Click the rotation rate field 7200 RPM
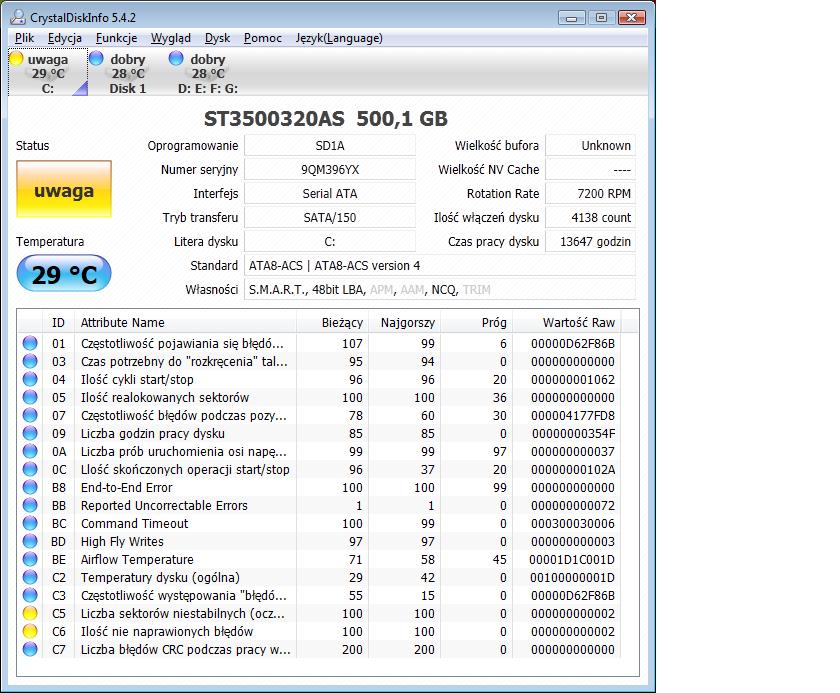 pyautogui.click(x=590, y=194)
